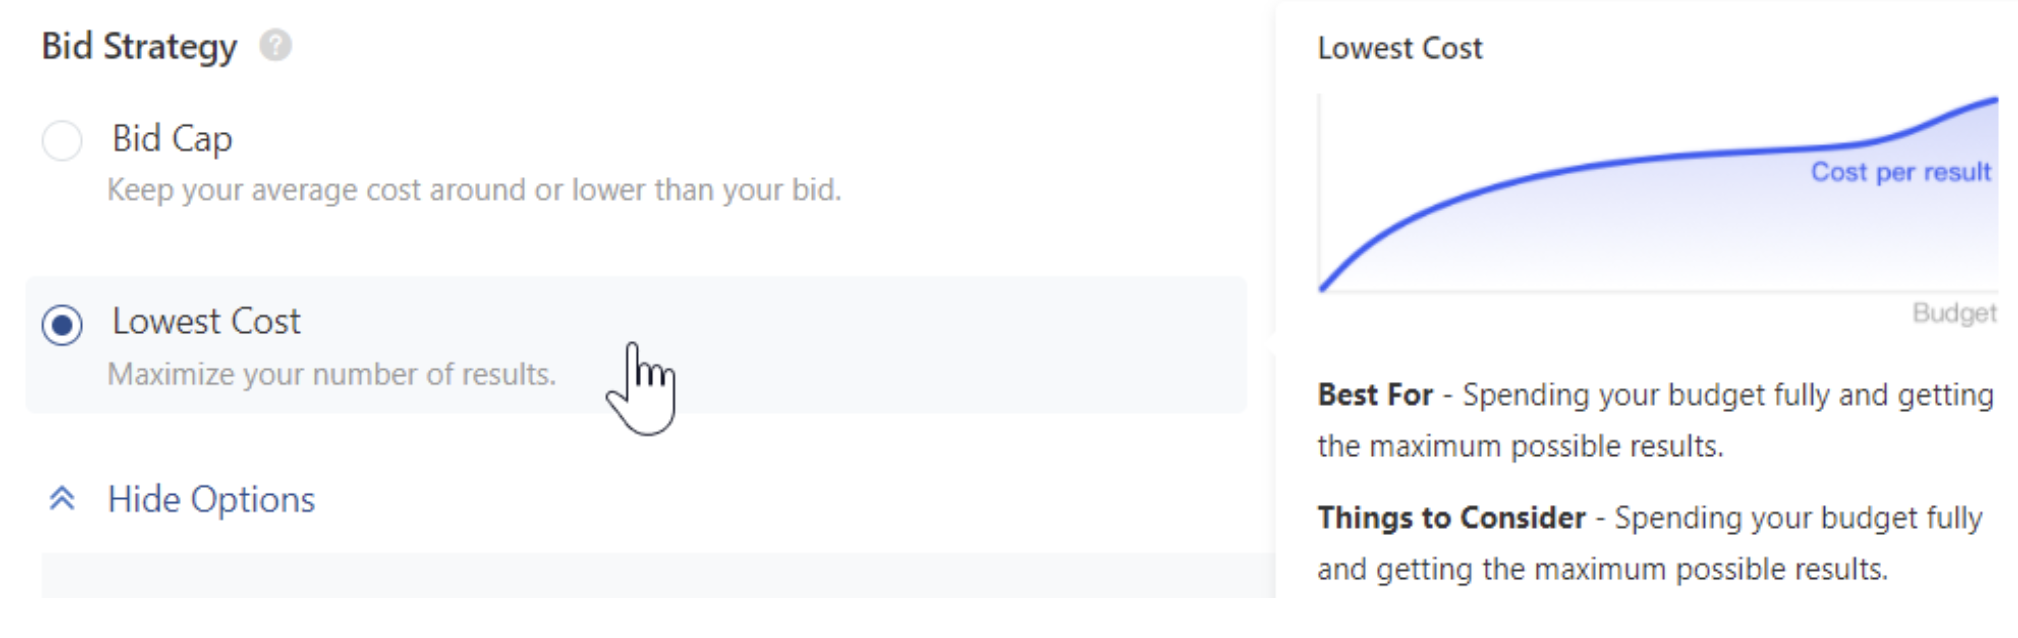The height and width of the screenshot is (638, 2018).
Task: Click the Bid Cap option label
Action: tap(172, 138)
